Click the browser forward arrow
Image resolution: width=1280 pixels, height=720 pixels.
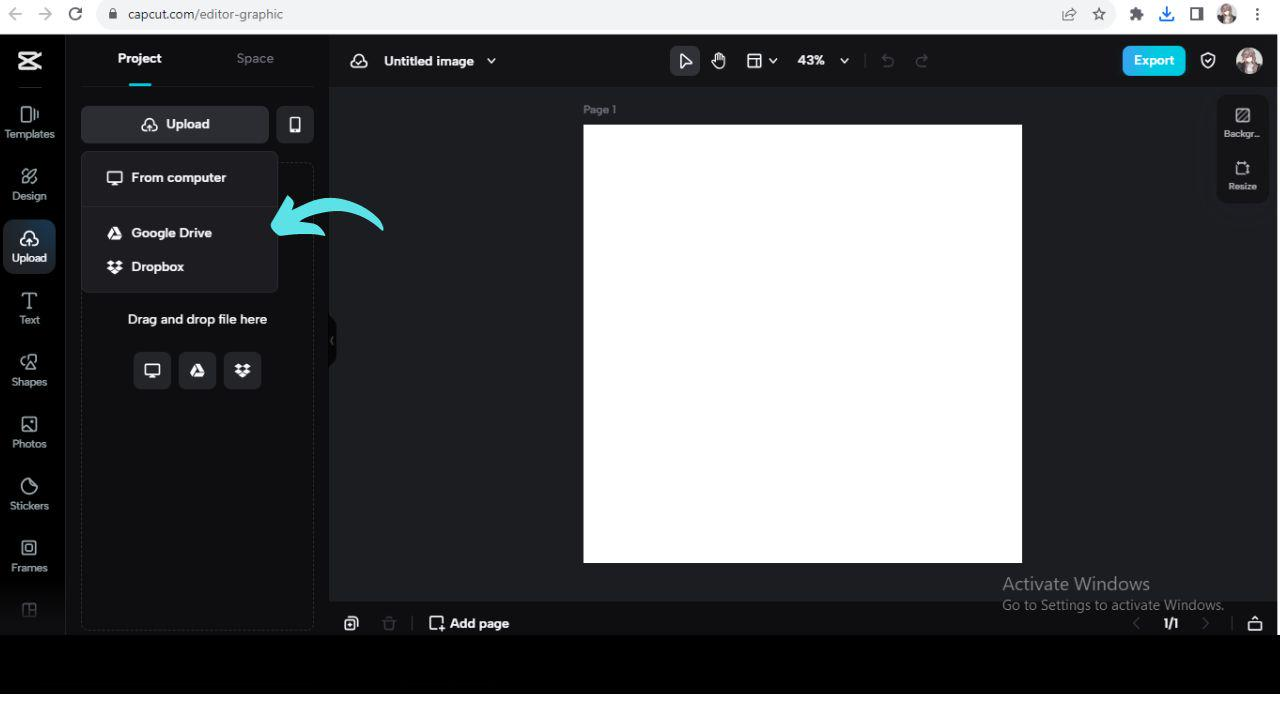[45, 14]
